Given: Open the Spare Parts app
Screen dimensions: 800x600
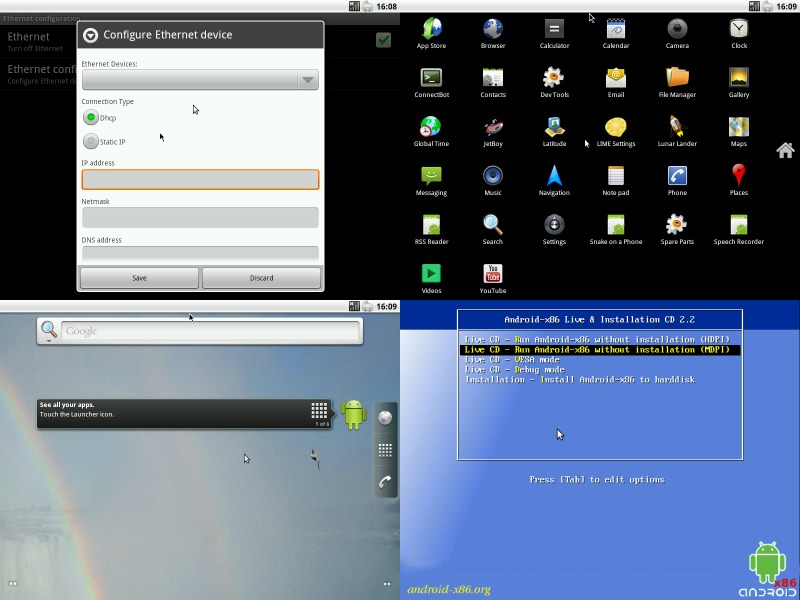Looking at the screenshot, I should [x=677, y=229].
